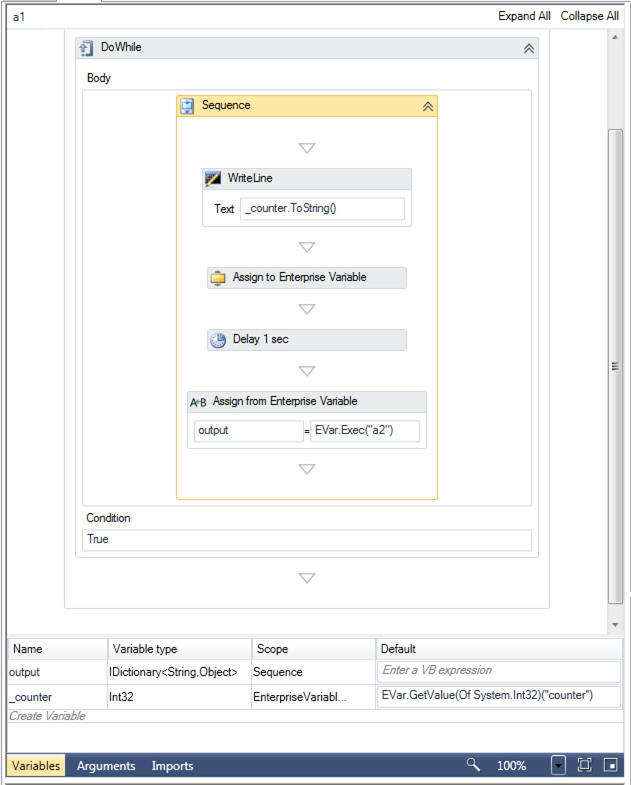Click the Sequence activity icon
The image size is (631, 785).
(x=187, y=106)
